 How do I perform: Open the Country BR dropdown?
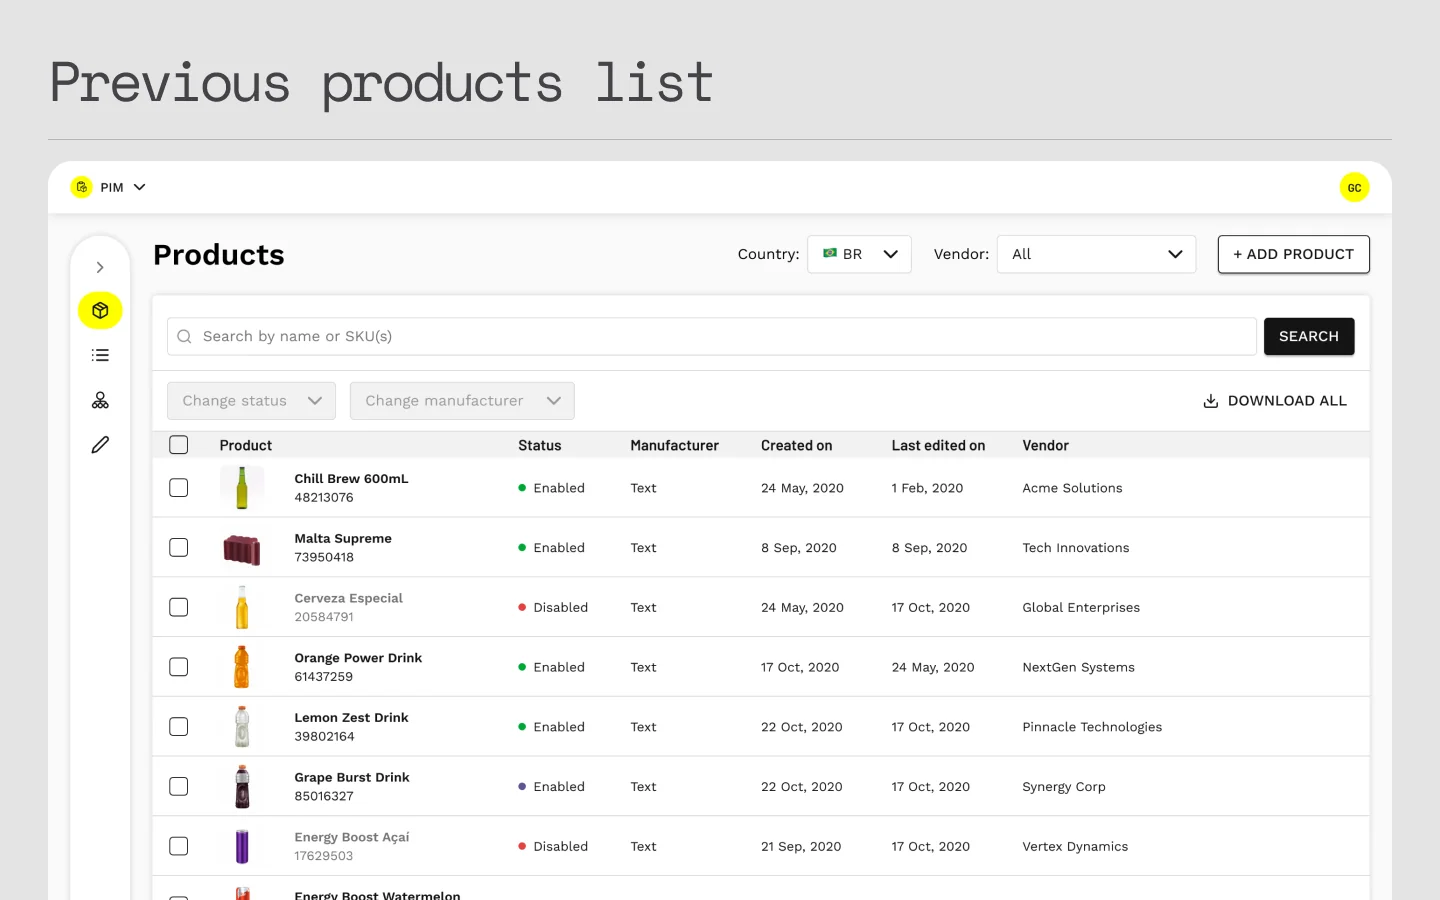(x=859, y=254)
